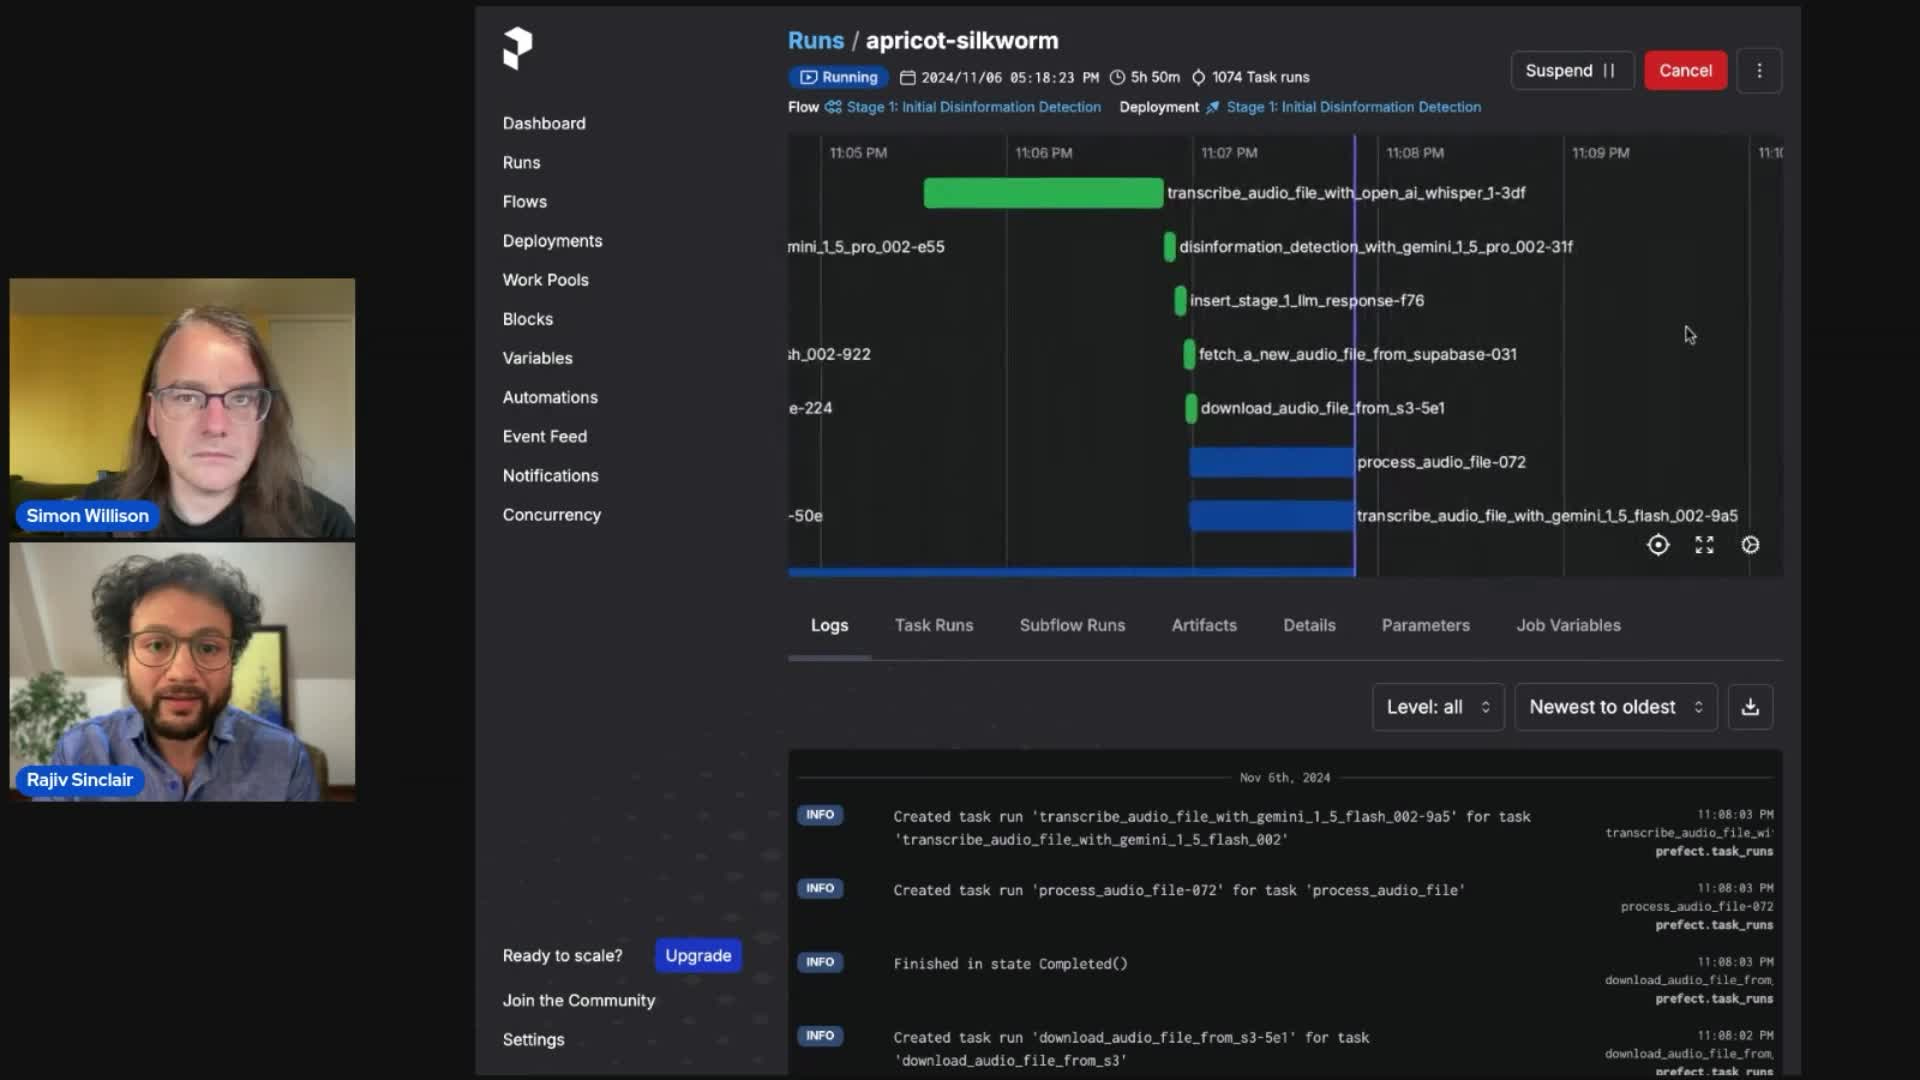This screenshot has height=1080, width=1920.
Task: Open Concurrency in the sidebar
Action: click(551, 515)
